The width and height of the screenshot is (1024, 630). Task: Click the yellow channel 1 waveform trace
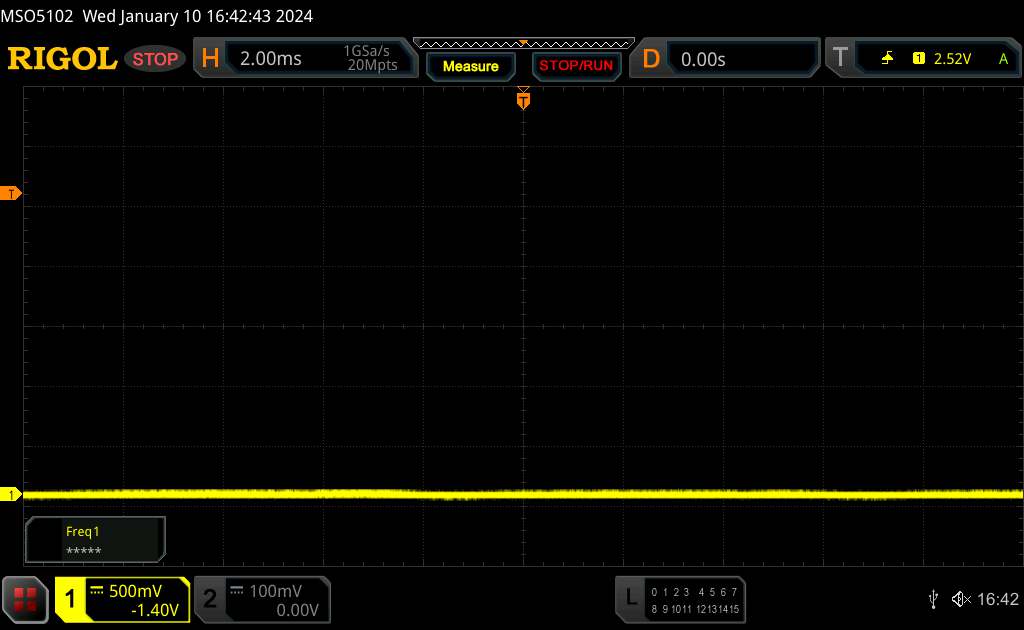[522, 494]
